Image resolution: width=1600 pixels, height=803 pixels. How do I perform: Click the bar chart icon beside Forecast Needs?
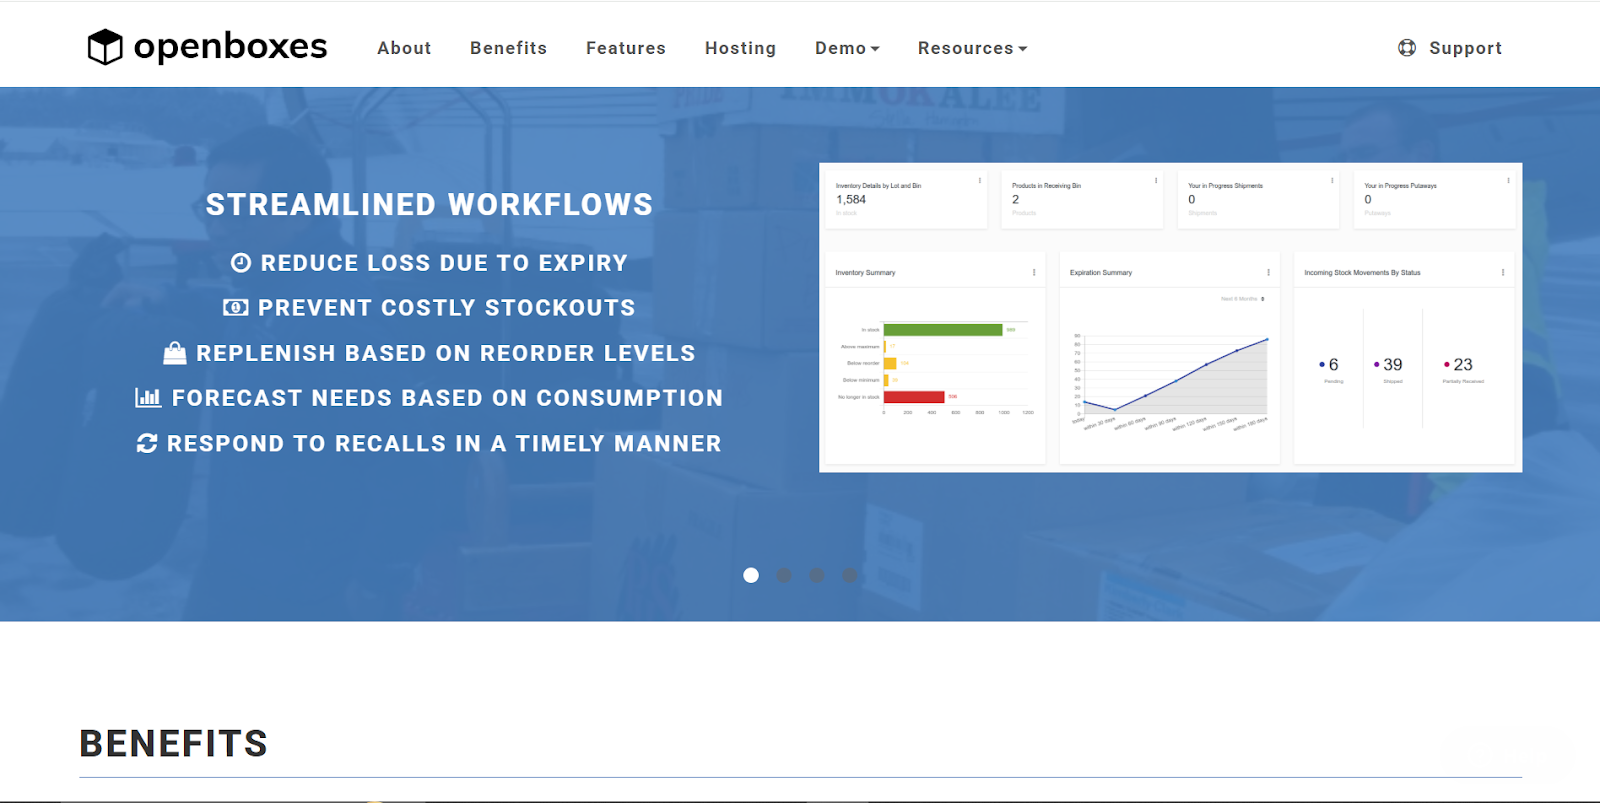point(148,398)
